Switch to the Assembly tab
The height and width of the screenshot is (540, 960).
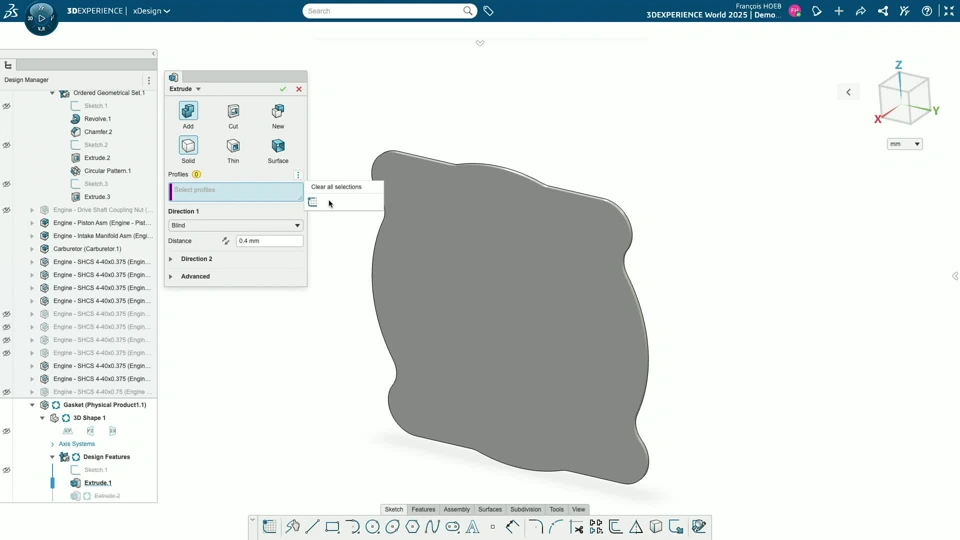tap(457, 509)
